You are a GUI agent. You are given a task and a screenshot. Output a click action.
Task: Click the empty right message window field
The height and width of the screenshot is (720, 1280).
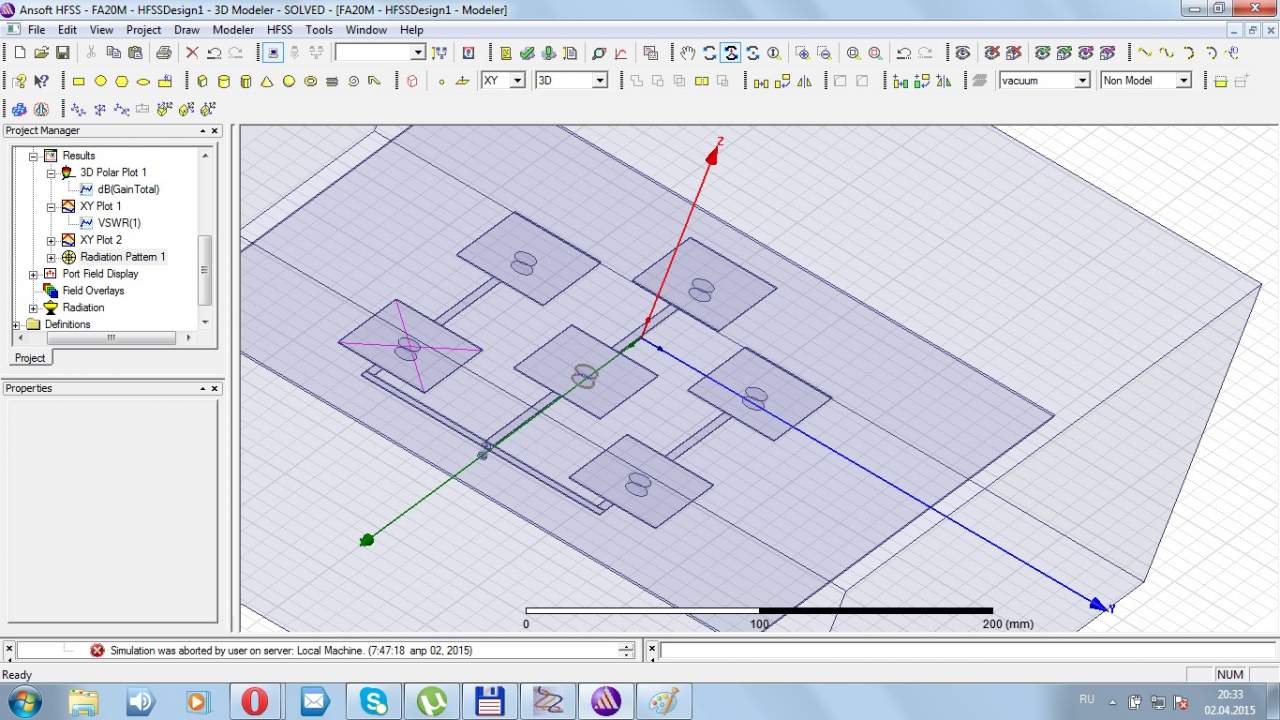[967, 650]
